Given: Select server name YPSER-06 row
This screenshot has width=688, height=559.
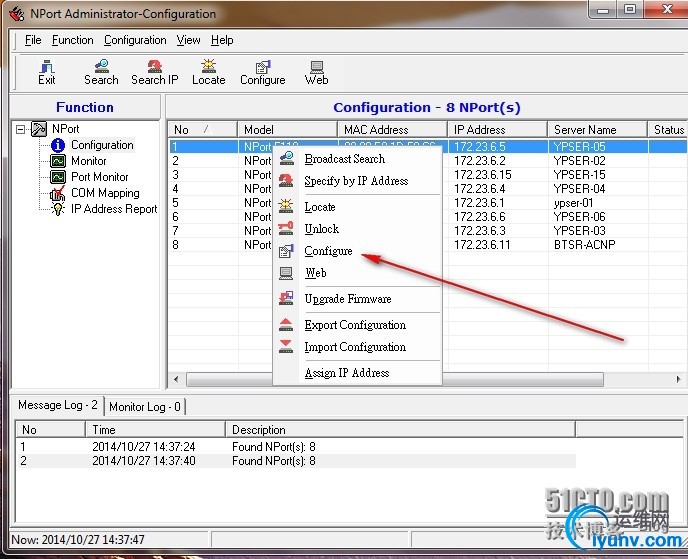Looking at the screenshot, I should [x=579, y=217].
